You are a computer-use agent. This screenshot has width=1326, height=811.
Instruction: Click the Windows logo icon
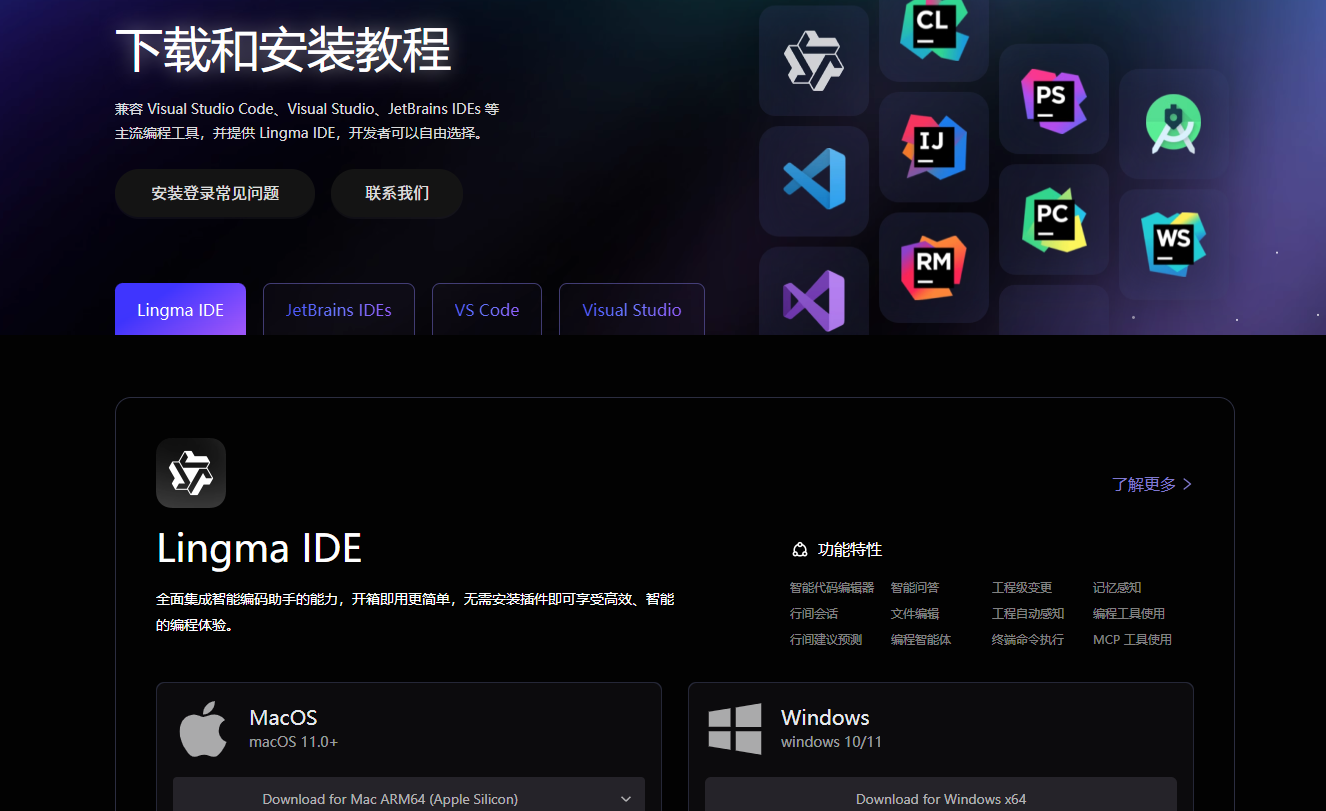click(x=735, y=729)
